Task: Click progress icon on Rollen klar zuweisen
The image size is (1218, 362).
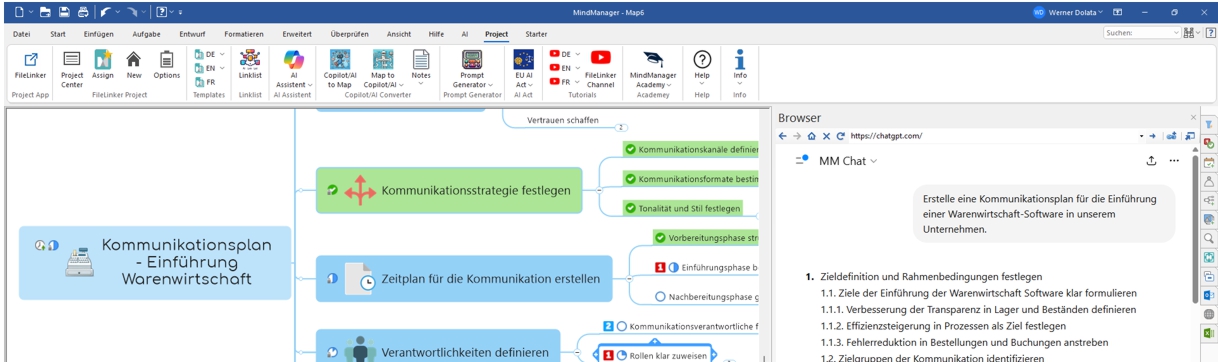Action: [x=622, y=355]
